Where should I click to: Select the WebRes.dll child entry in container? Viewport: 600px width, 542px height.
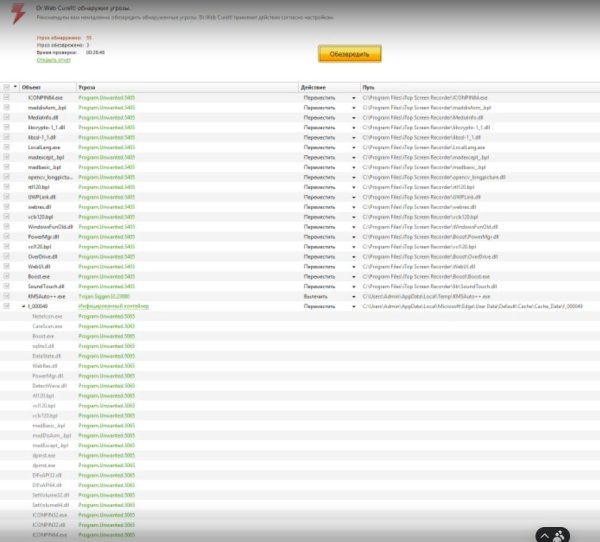pos(45,366)
